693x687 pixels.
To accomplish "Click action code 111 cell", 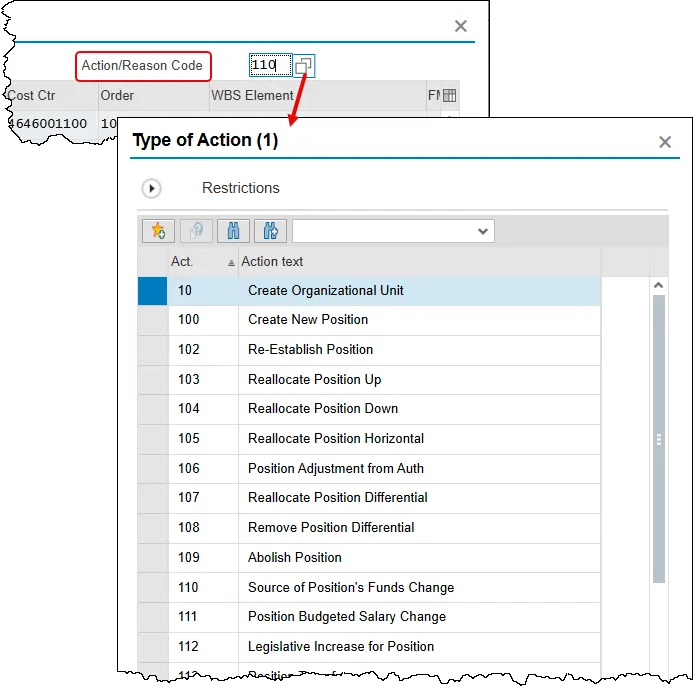I will [203, 617].
